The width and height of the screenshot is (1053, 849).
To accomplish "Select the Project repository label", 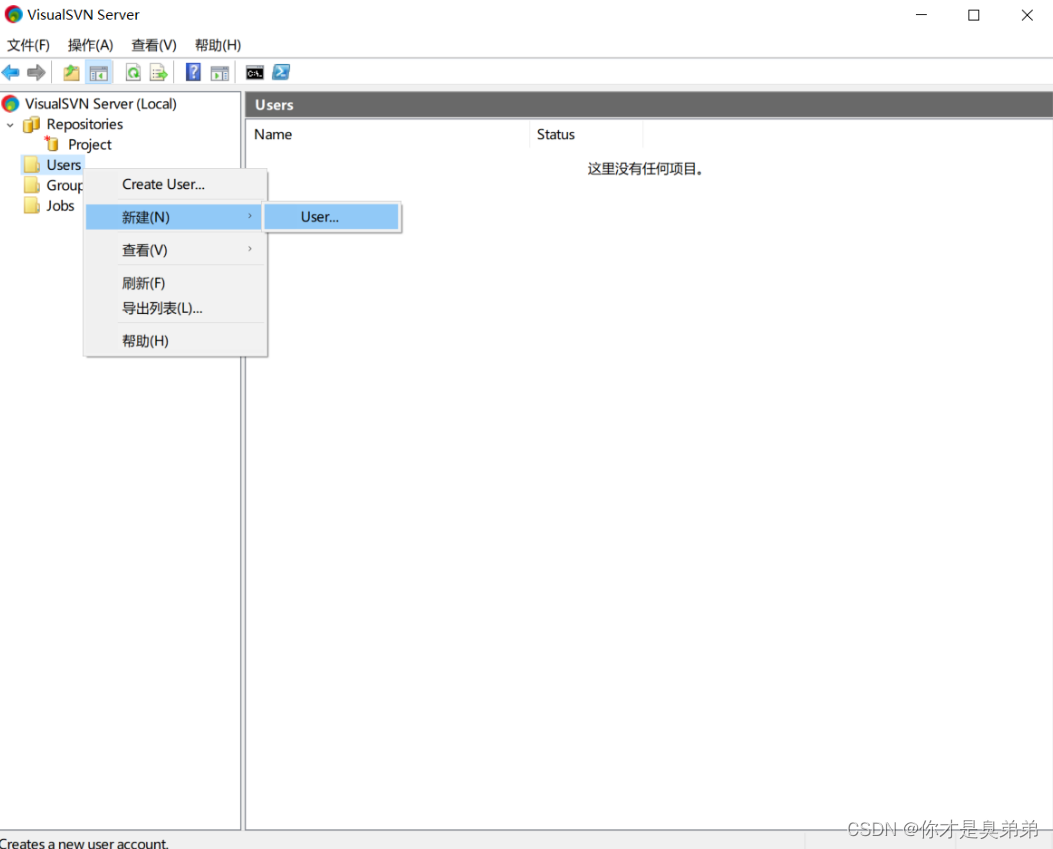I will pyautogui.click(x=89, y=144).
